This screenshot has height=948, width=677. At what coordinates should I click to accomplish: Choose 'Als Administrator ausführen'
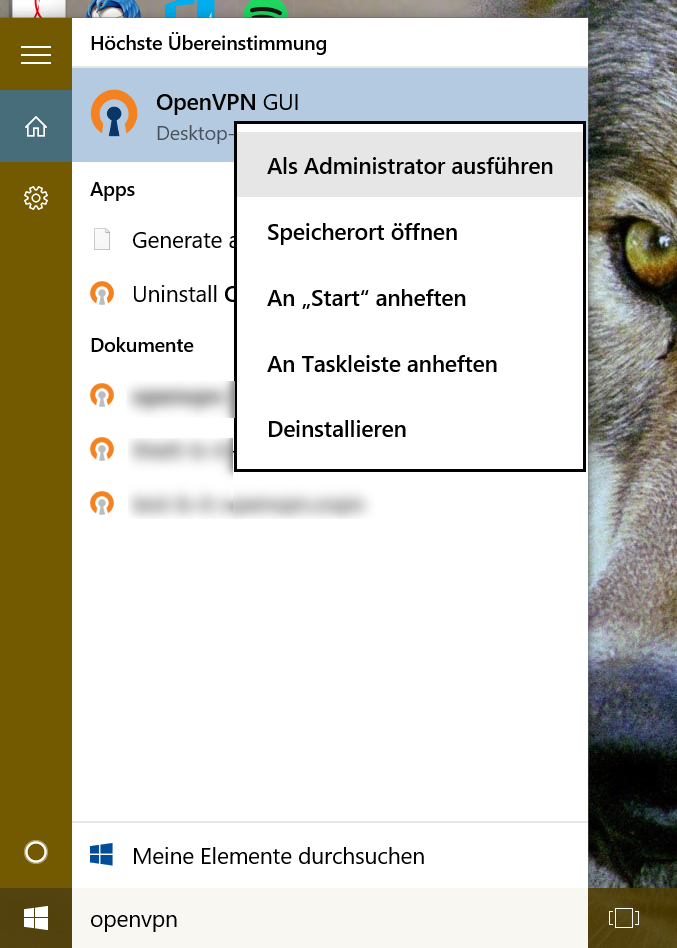click(x=410, y=166)
